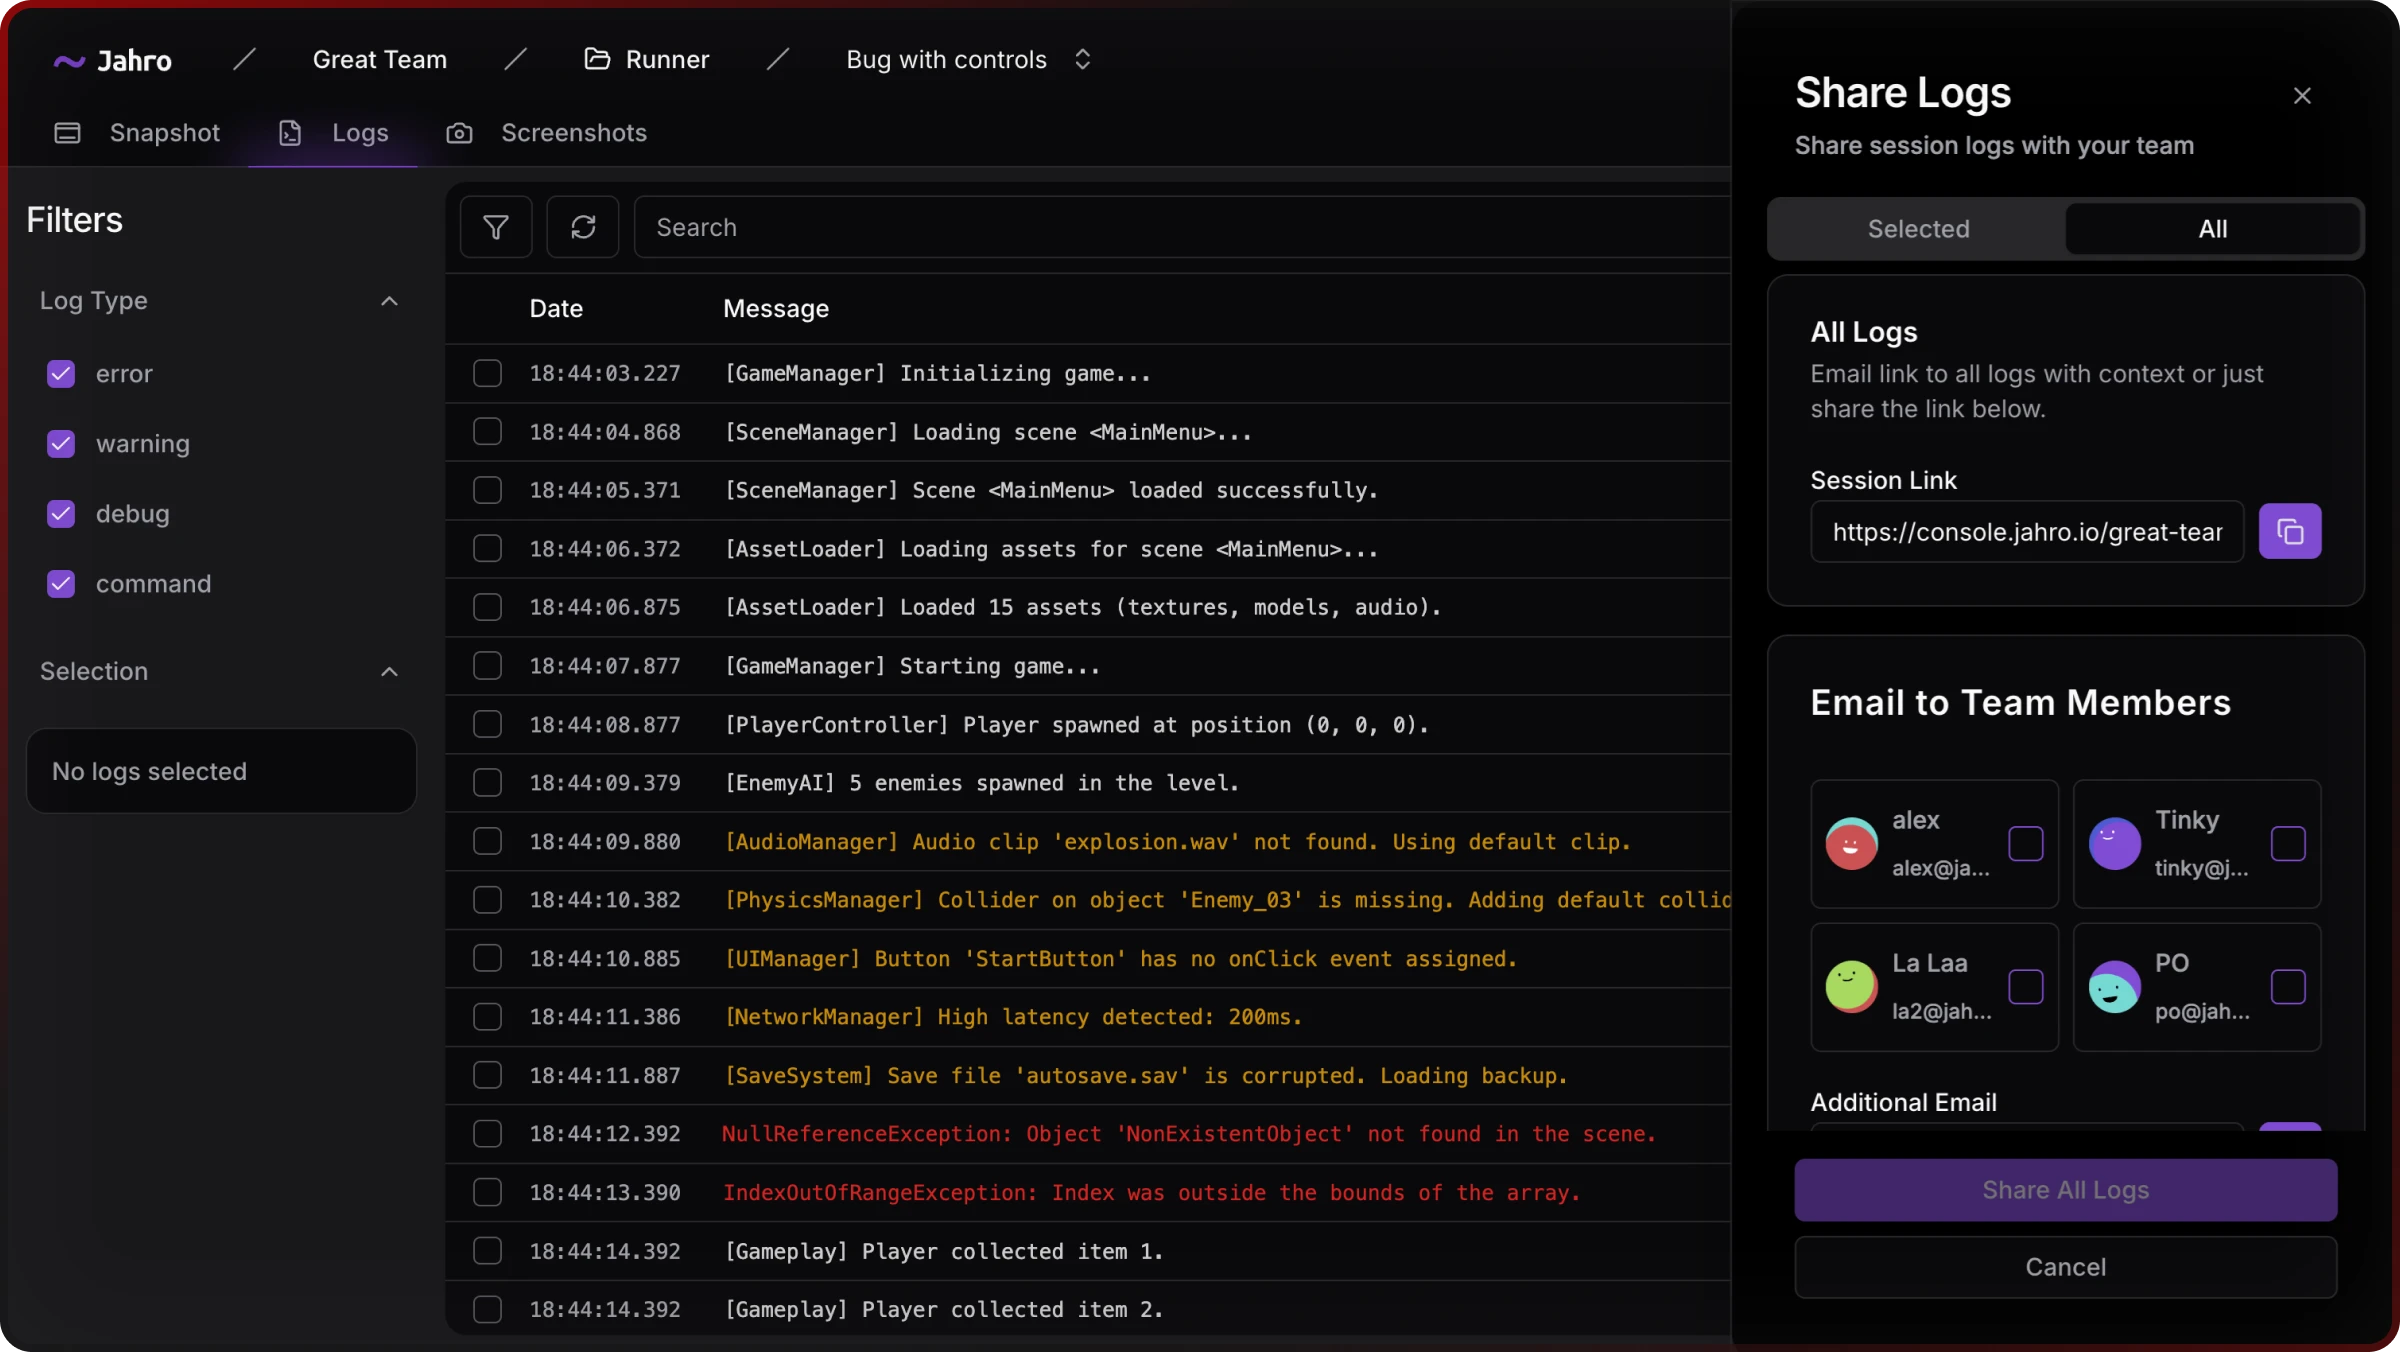Click the 'autosave.sav is corrupted' warning message

(x=1145, y=1075)
